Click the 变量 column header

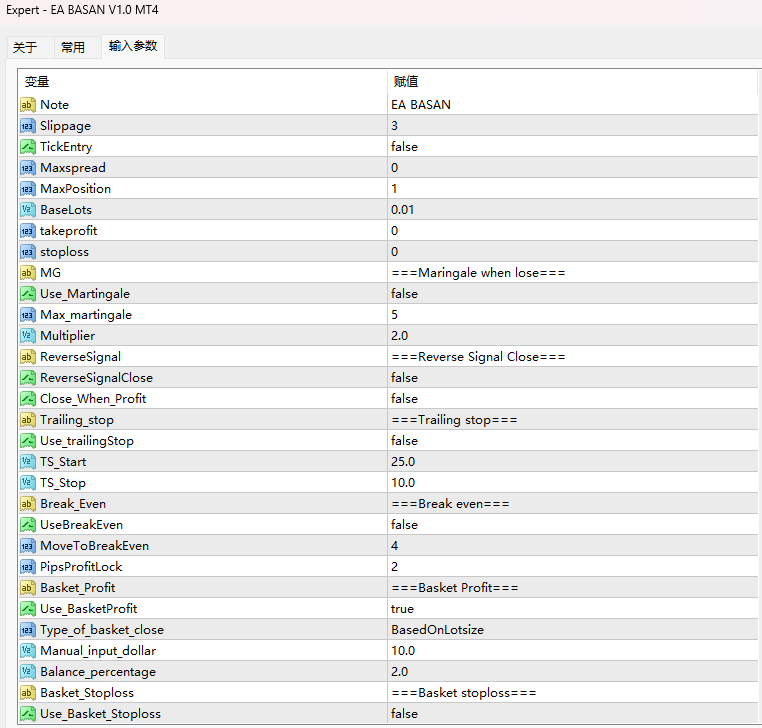coord(203,82)
